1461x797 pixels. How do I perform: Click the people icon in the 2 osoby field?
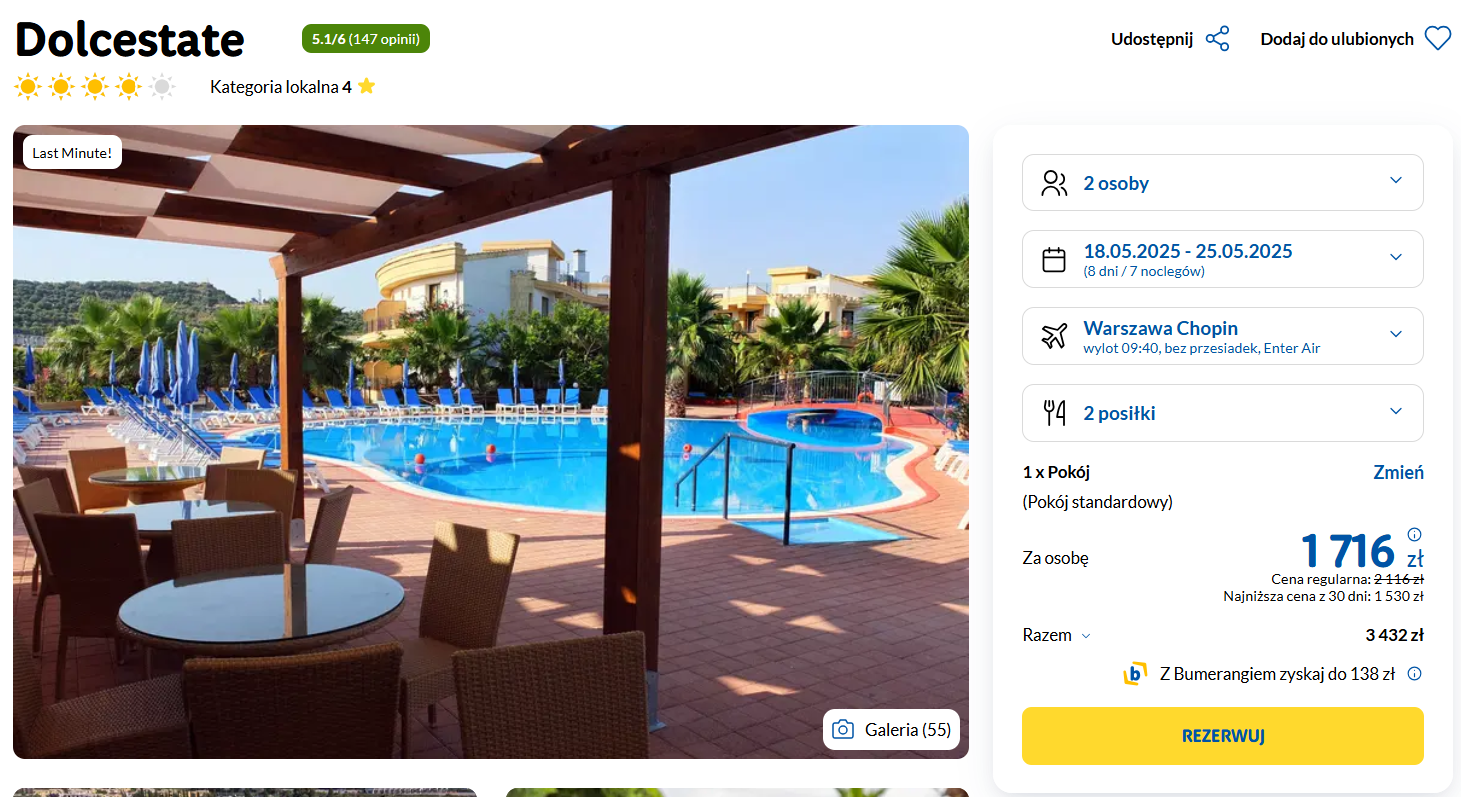pos(1054,183)
